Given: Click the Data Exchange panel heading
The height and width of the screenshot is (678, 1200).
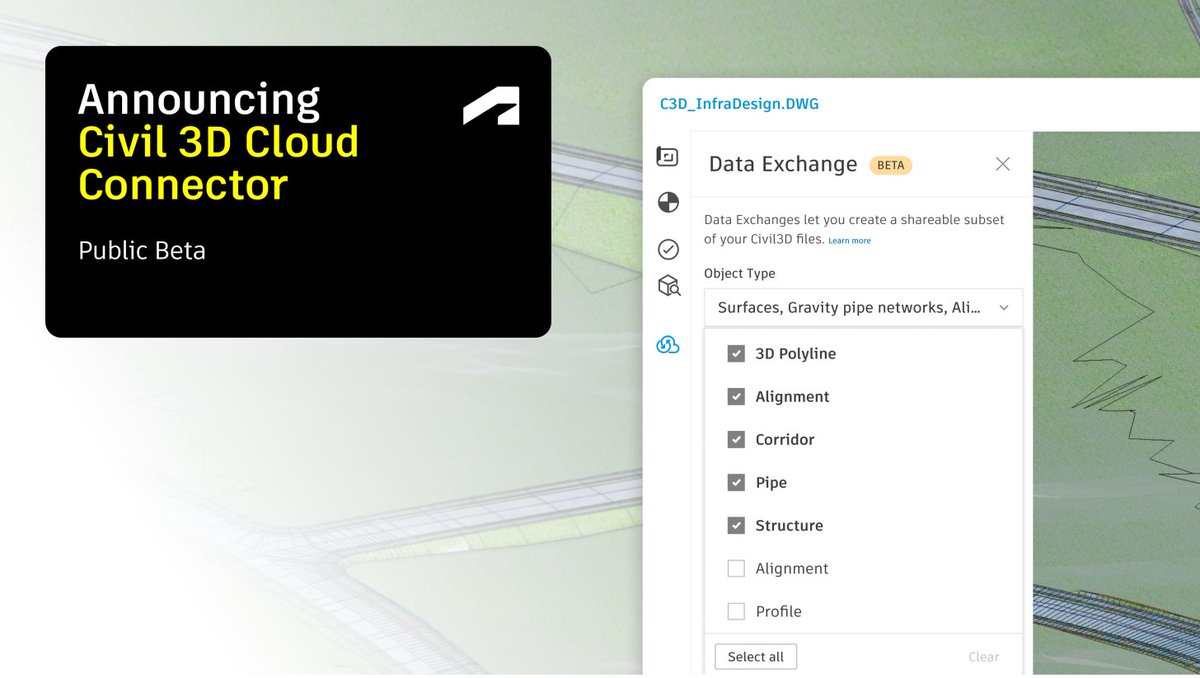Looking at the screenshot, I should point(783,164).
